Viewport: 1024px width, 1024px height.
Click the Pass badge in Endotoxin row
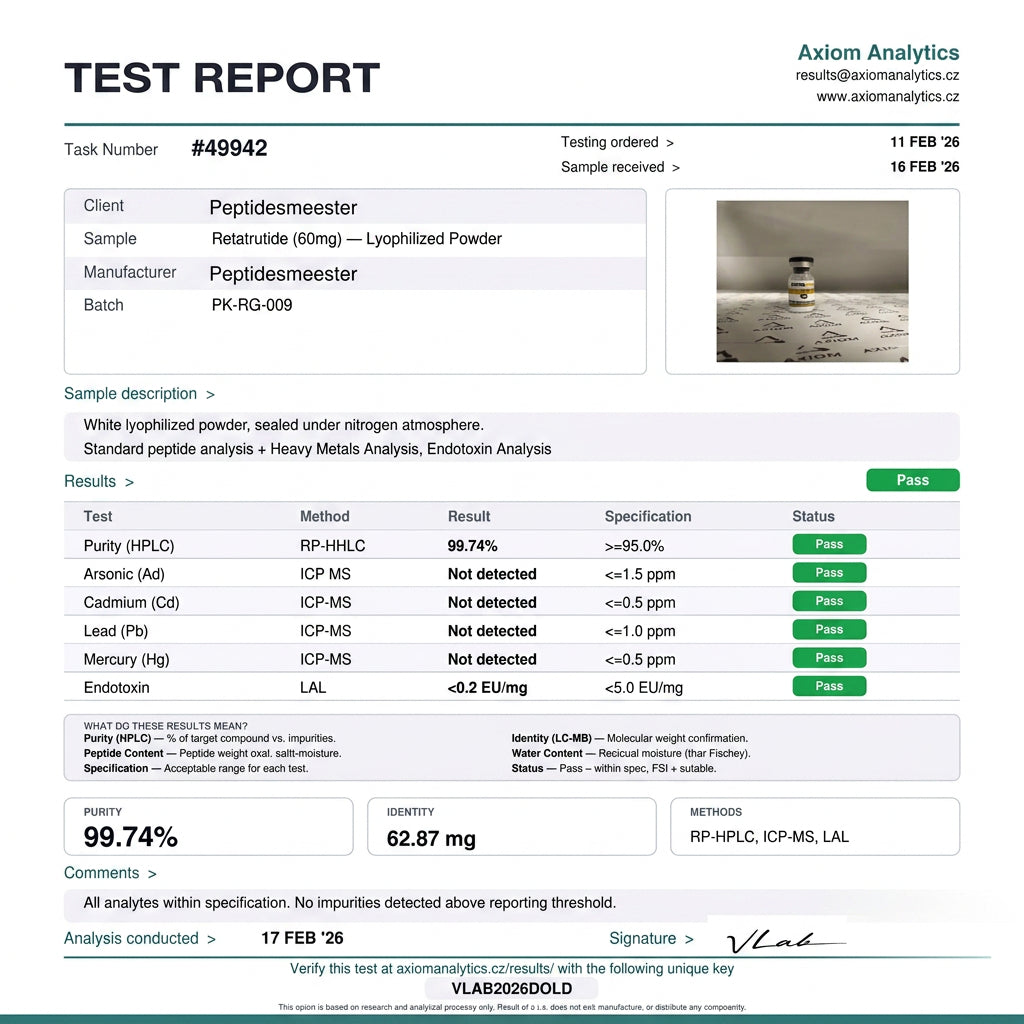point(829,686)
